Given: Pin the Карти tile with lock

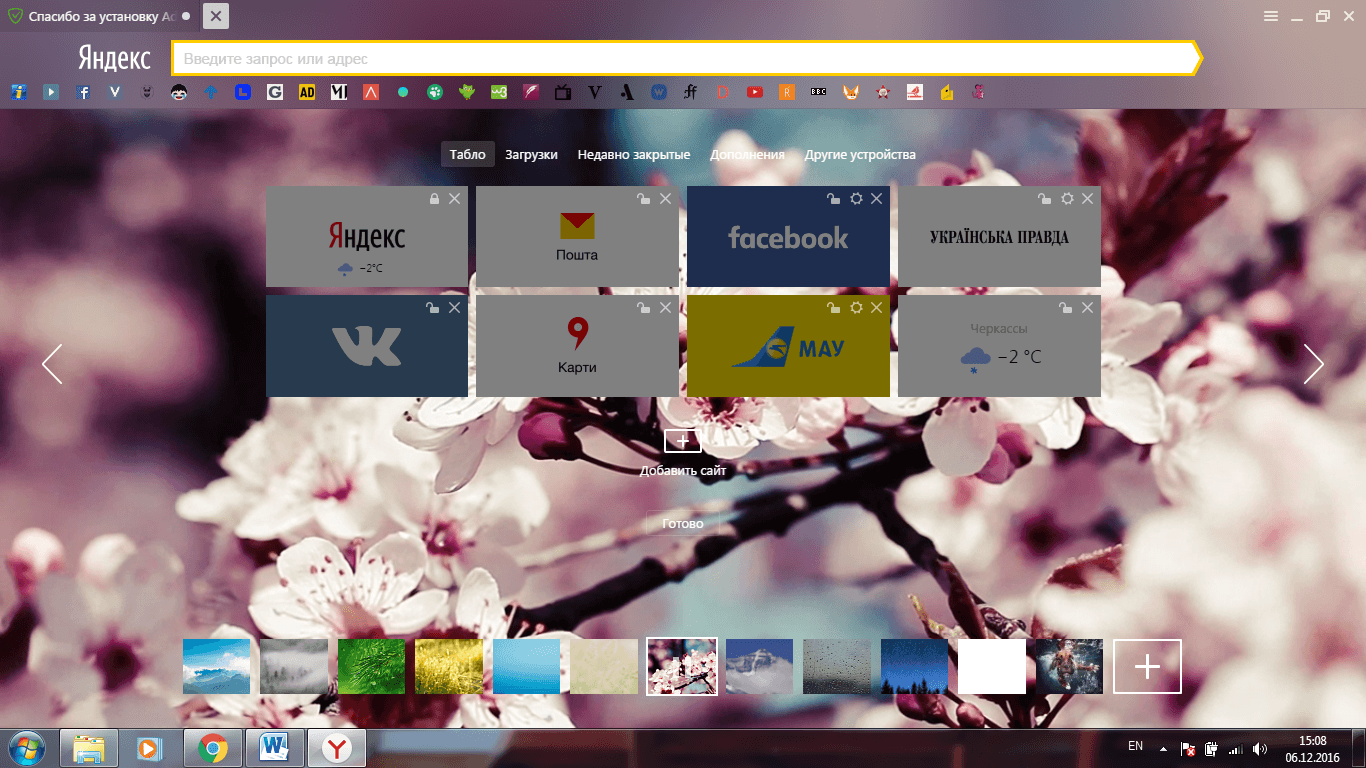Looking at the screenshot, I should click(x=644, y=308).
